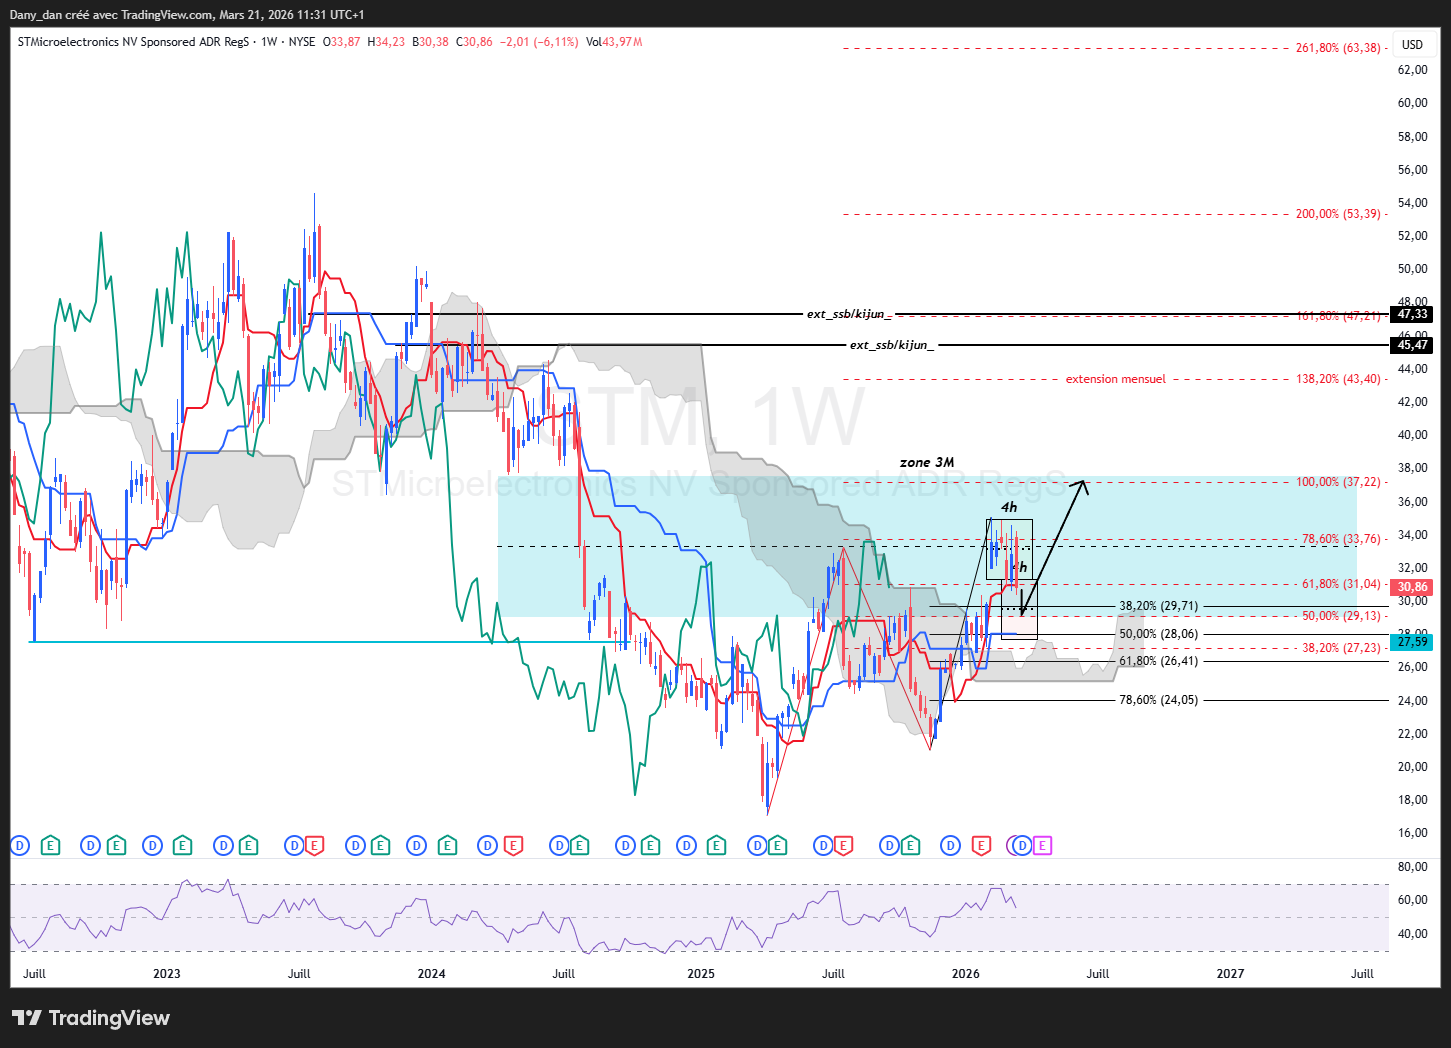The height and width of the screenshot is (1048, 1451).
Task: Click the 2023 label on the time axis
Action: 167,974
